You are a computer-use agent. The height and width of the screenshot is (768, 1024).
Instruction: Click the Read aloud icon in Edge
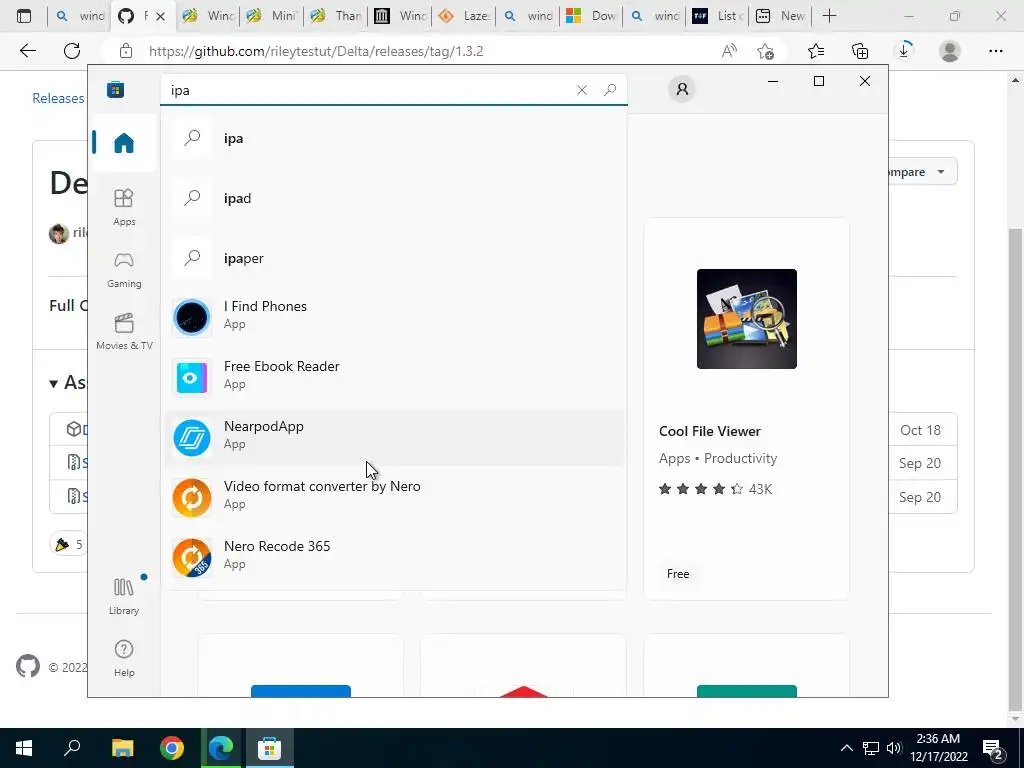(729, 51)
